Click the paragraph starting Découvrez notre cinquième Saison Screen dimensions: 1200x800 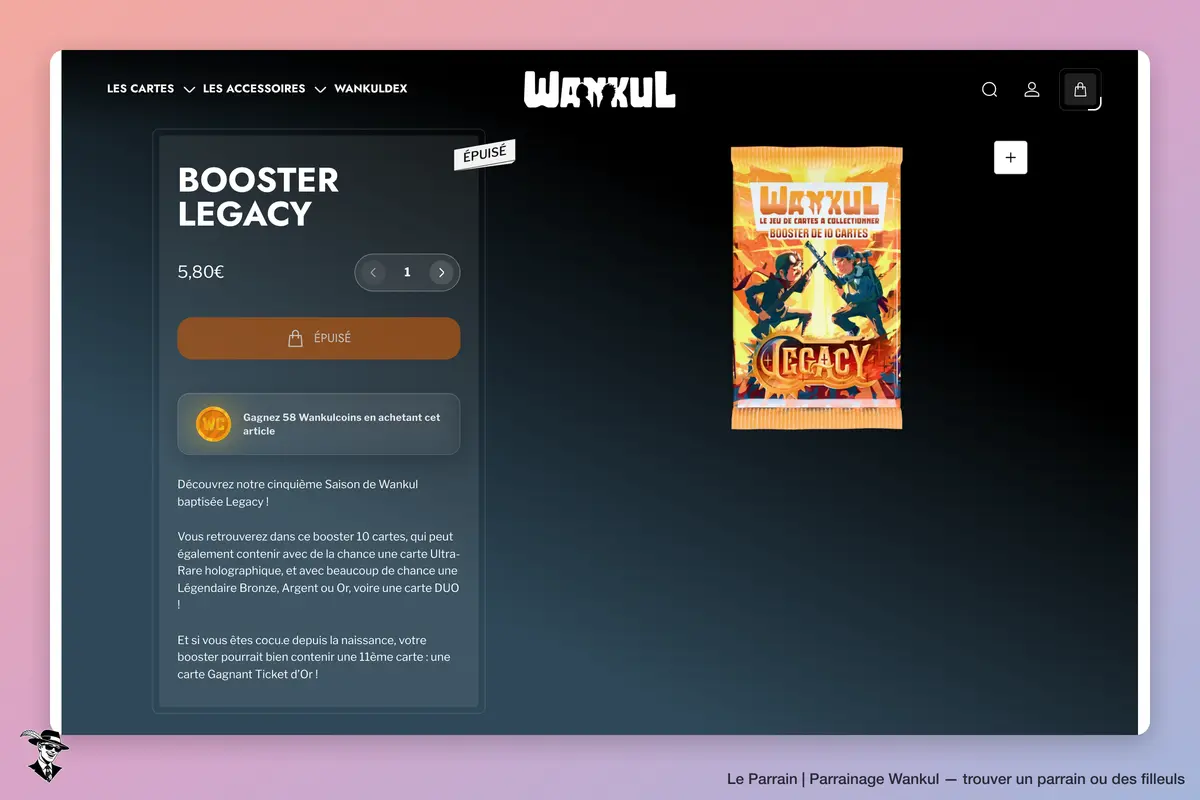pos(298,493)
